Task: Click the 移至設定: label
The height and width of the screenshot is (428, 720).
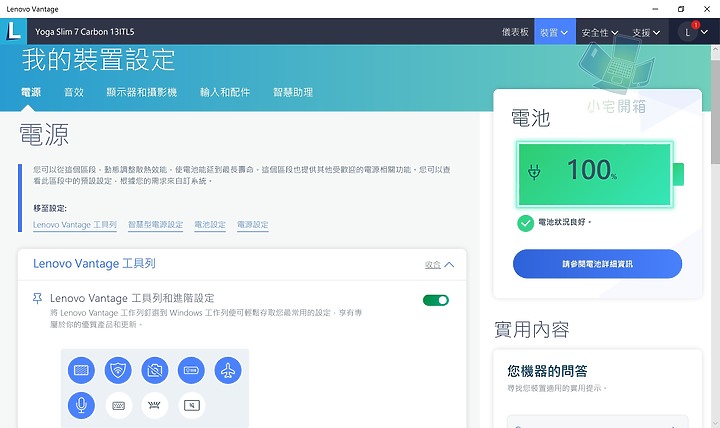Action: pyautogui.click(x=50, y=208)
